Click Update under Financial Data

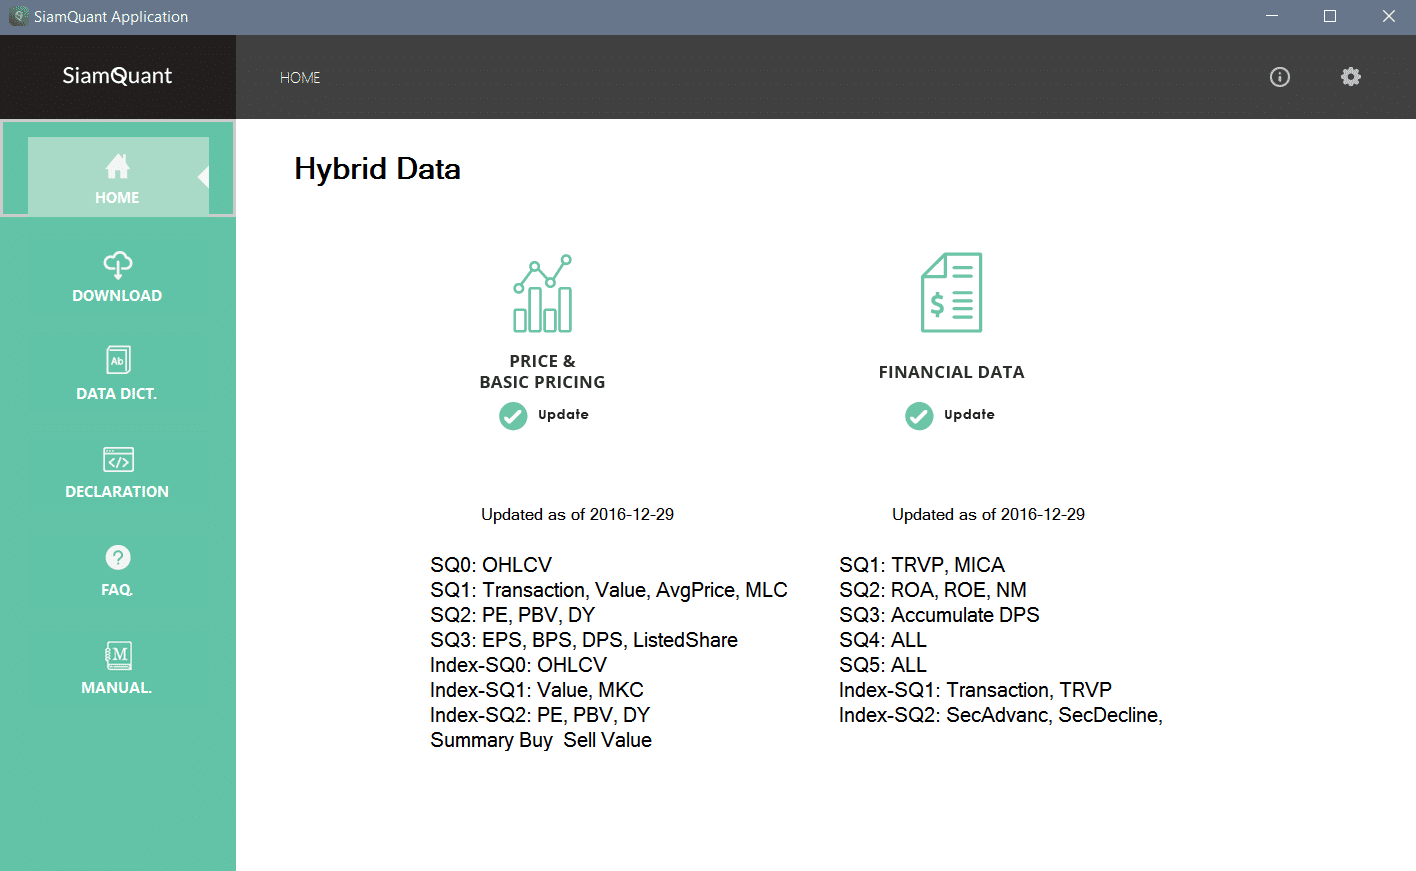(x=969, y=415)
